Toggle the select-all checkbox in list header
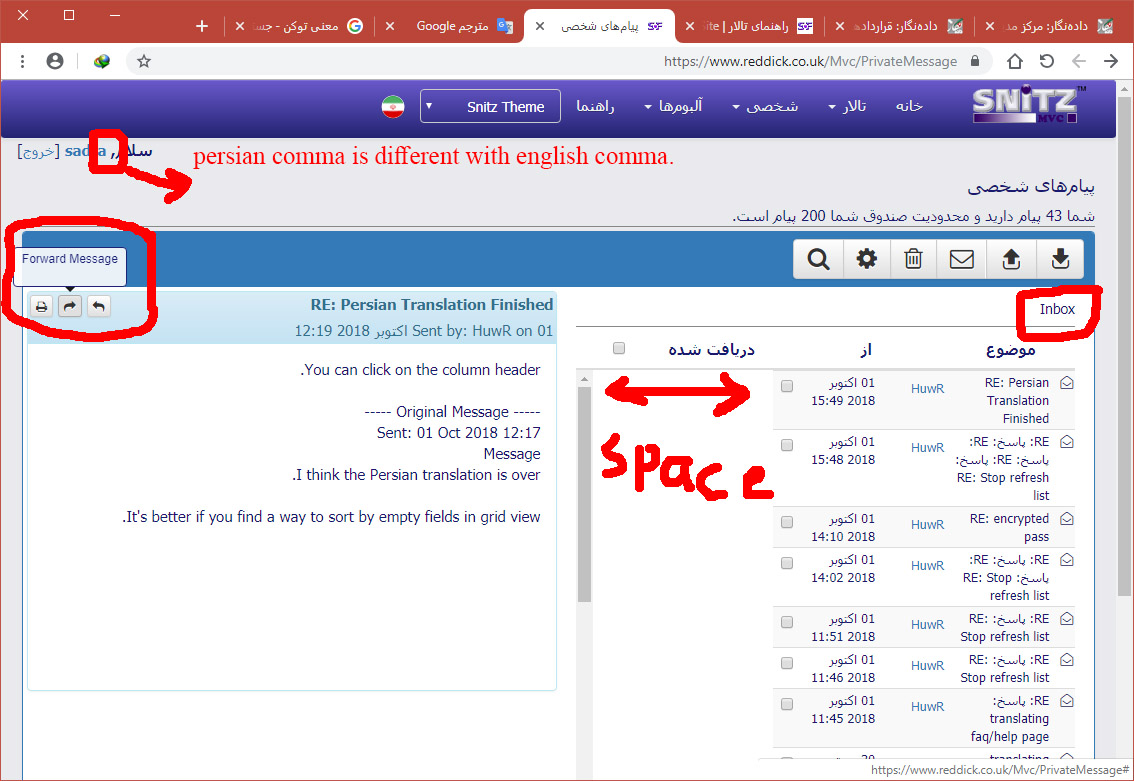Image resolution: width=1134 pixels, height=781 pixels. tap(619, 348)
